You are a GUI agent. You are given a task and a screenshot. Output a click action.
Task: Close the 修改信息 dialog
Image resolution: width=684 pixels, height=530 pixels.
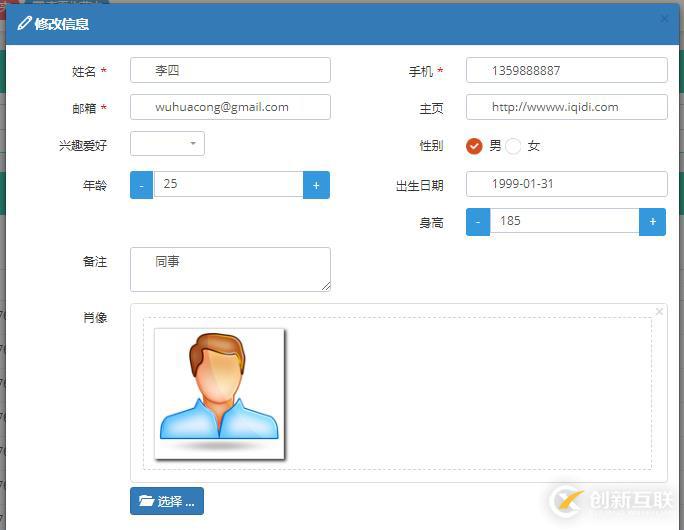coord(664,19)
